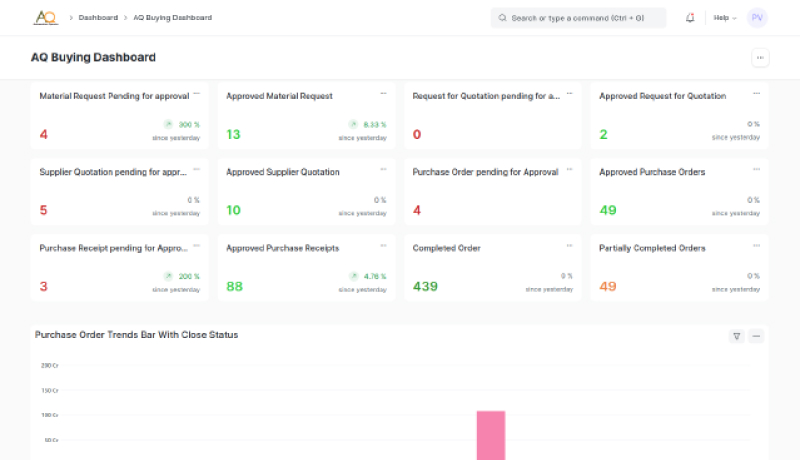800x460 pixels.
Task: Select AQ Buying Dashboard breadcrumb
Action: point(172,18)
